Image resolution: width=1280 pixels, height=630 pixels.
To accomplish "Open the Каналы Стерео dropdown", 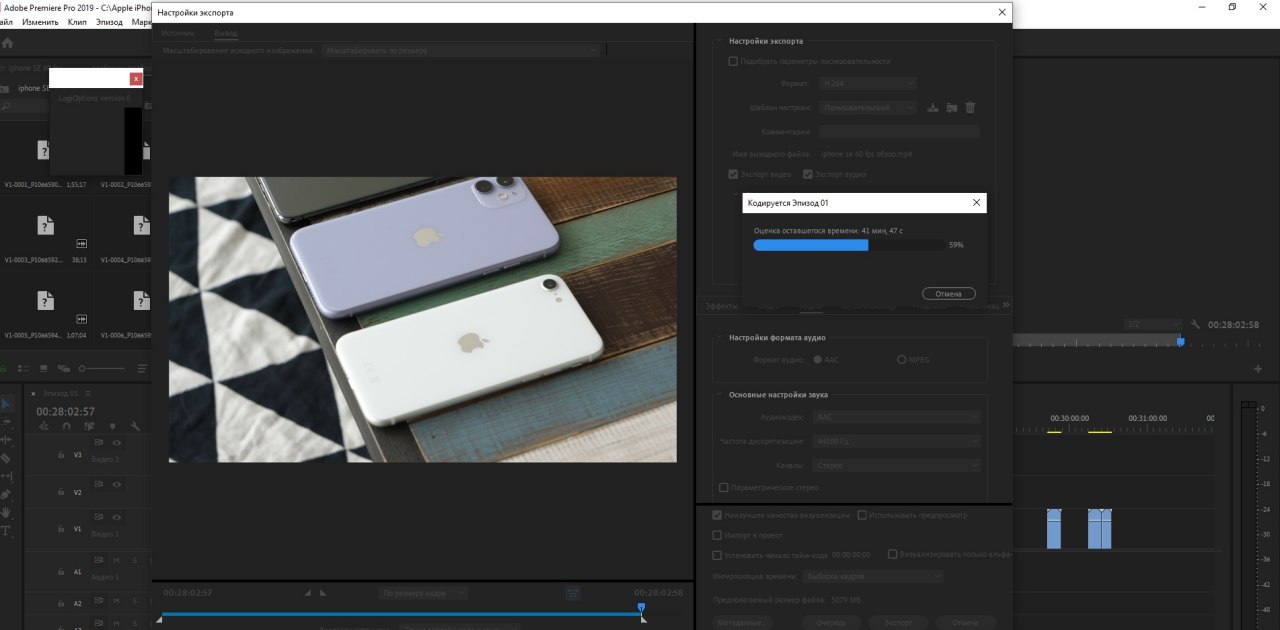I will point(898,465).
